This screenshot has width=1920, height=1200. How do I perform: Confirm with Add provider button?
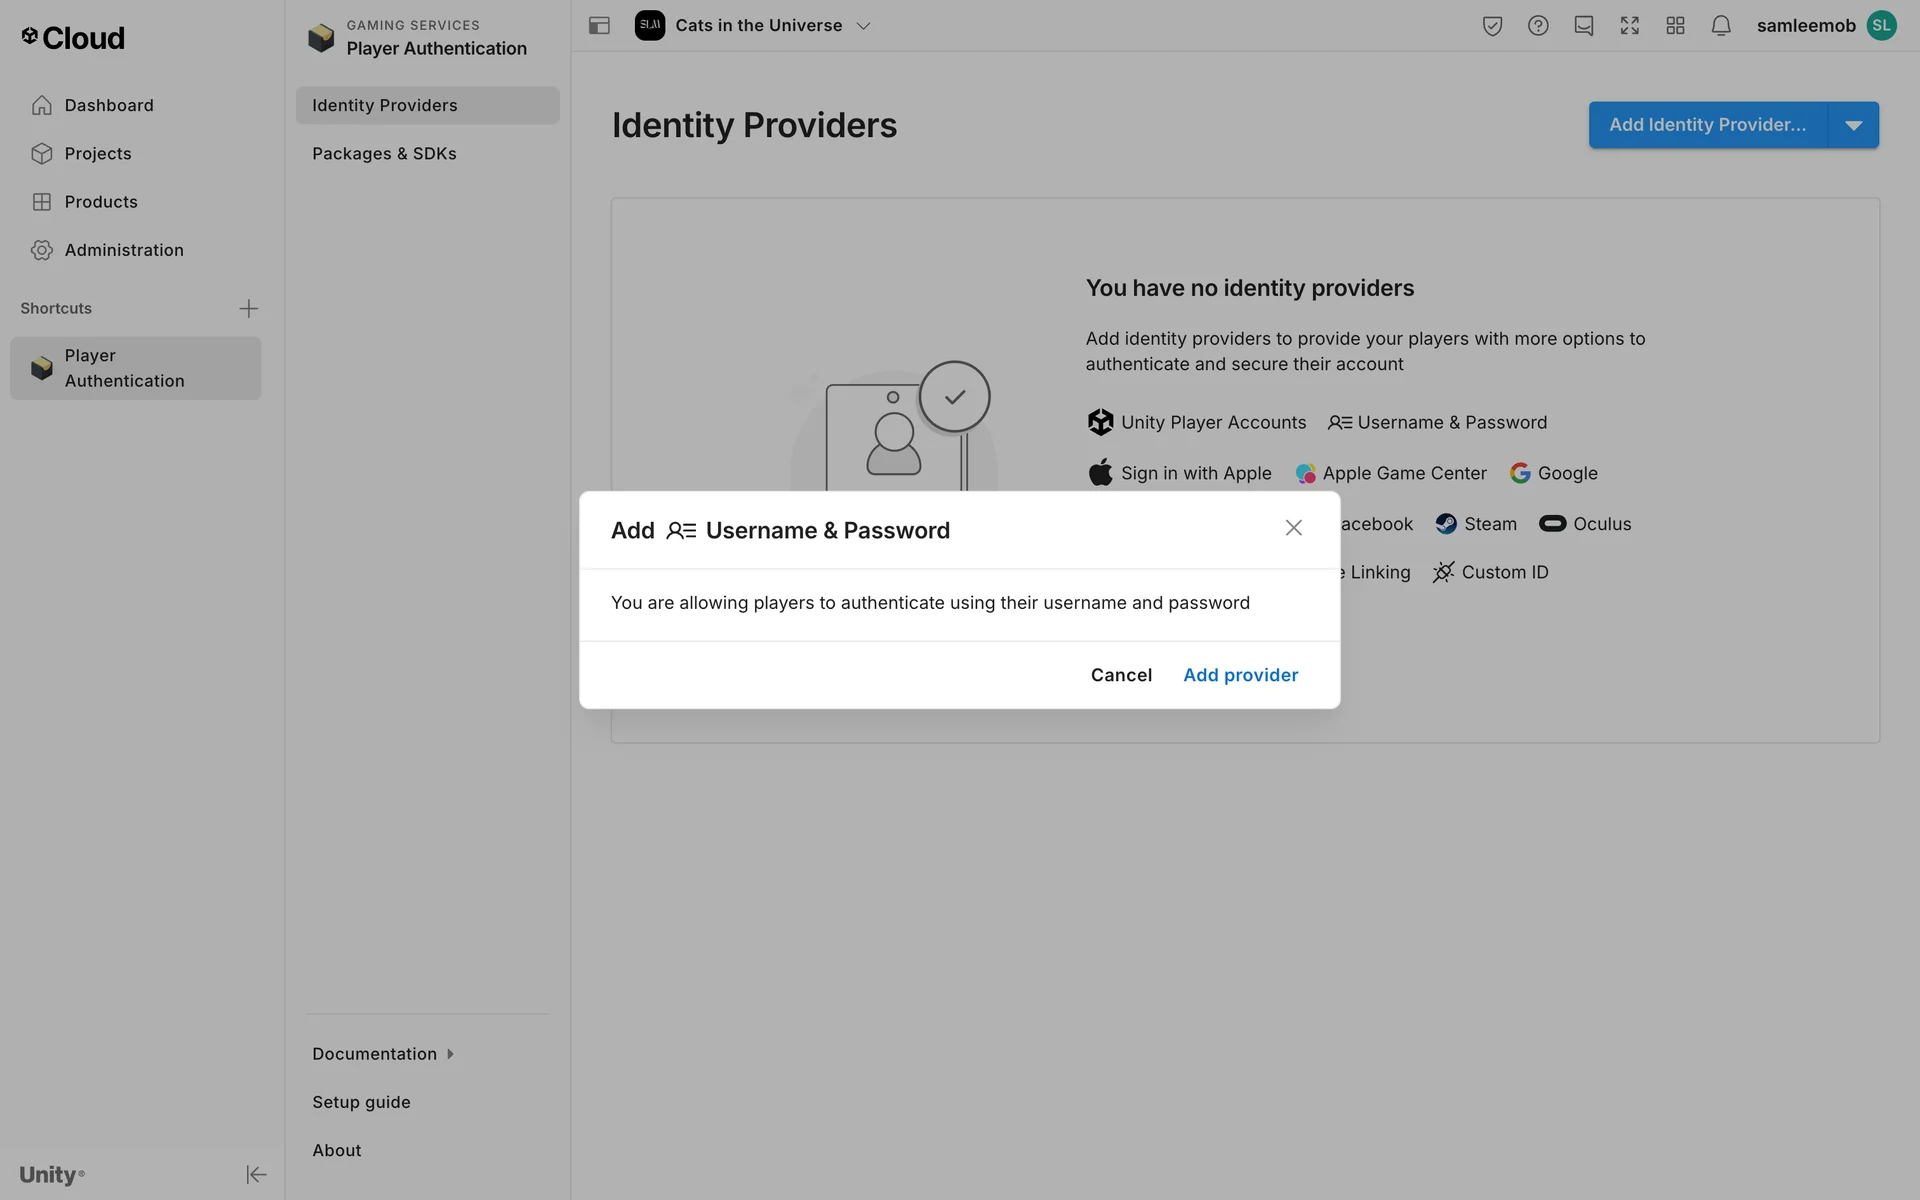(1240, 675)
